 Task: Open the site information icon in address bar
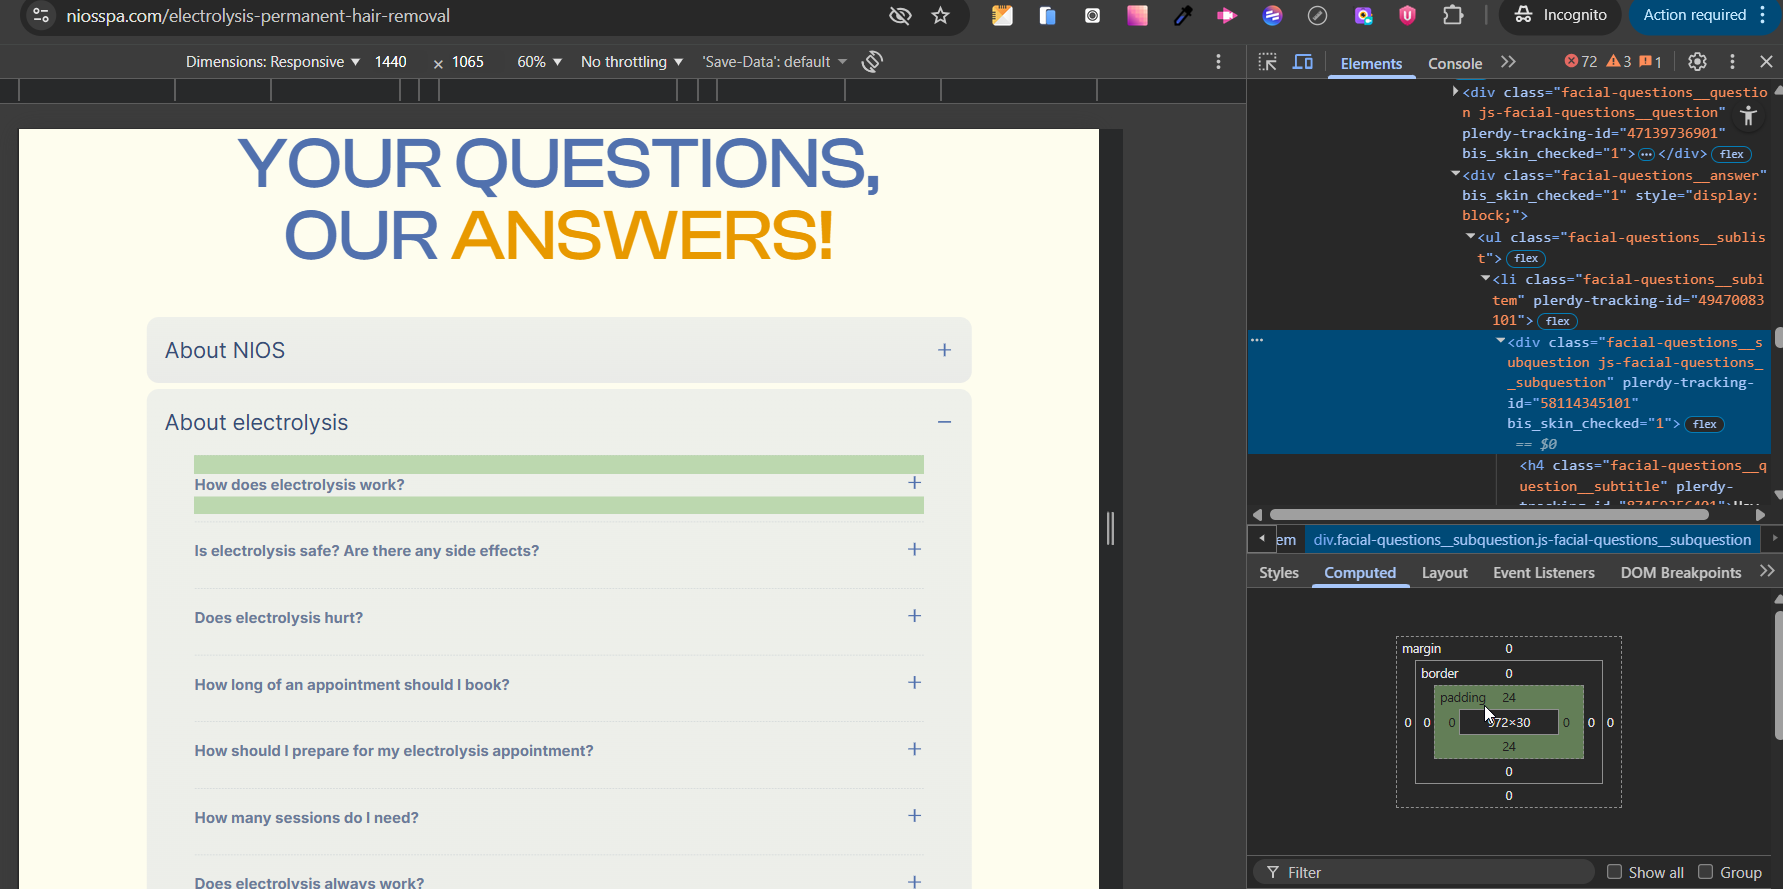click(x=41, y=16)
